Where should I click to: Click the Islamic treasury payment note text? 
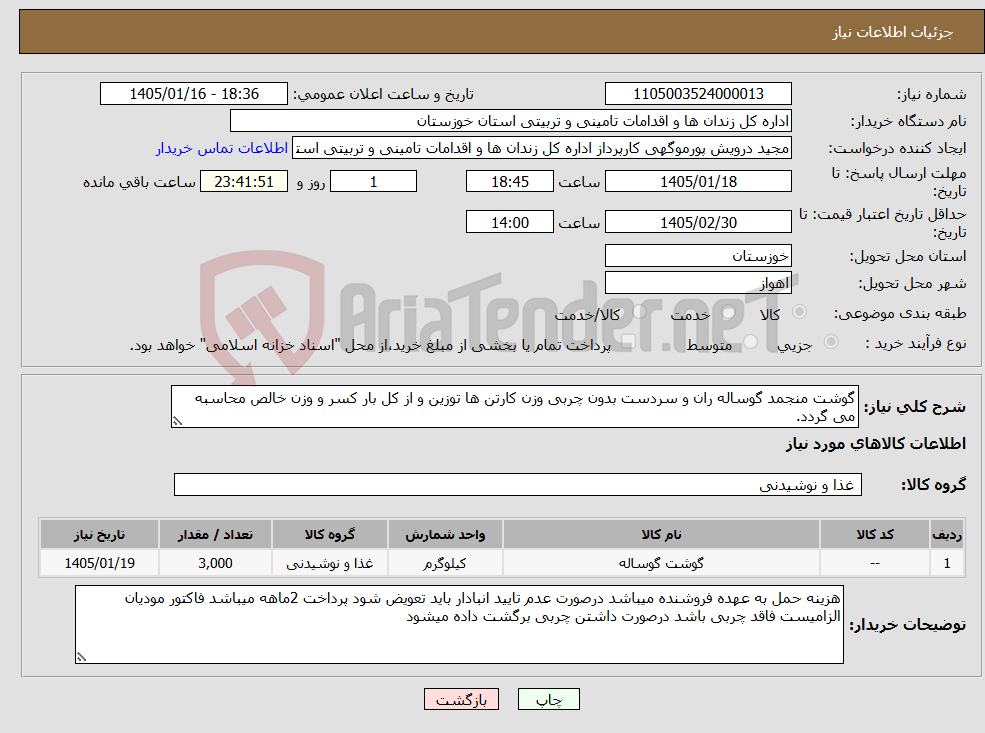pos(370,345)
